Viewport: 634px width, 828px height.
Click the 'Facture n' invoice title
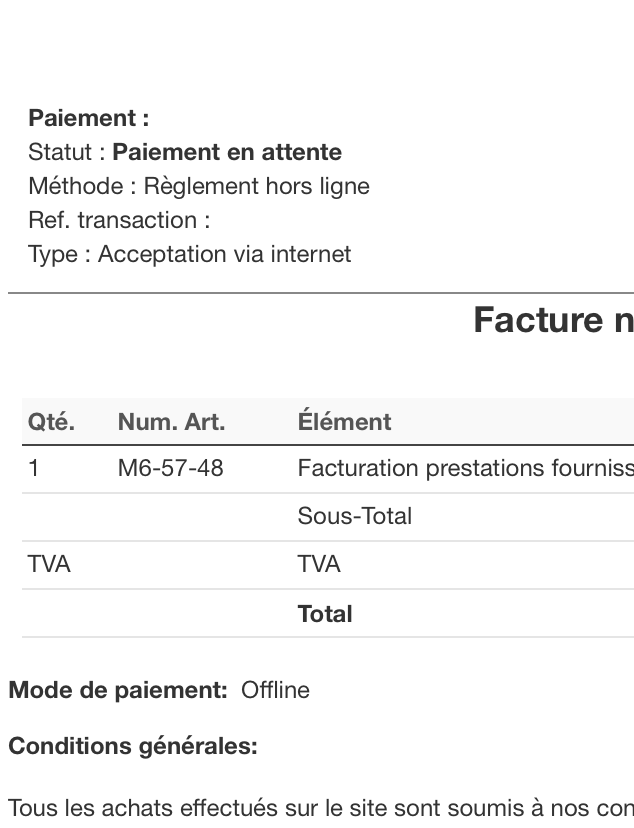pos(554,319)
